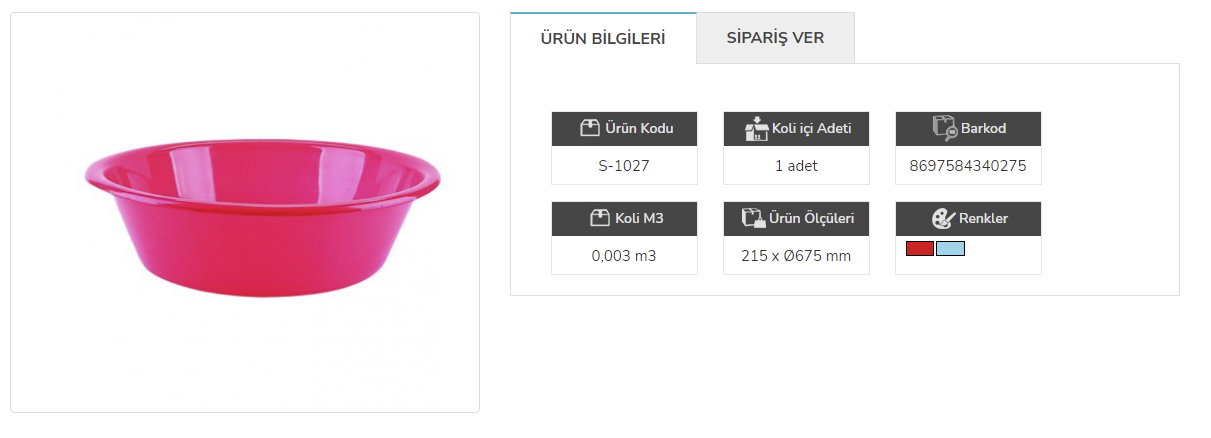Viewport: 1211px width, 438px height.
Task: Click the Koli içi Adeti header label
Action: pyautogui.click(x=812, y=128)
